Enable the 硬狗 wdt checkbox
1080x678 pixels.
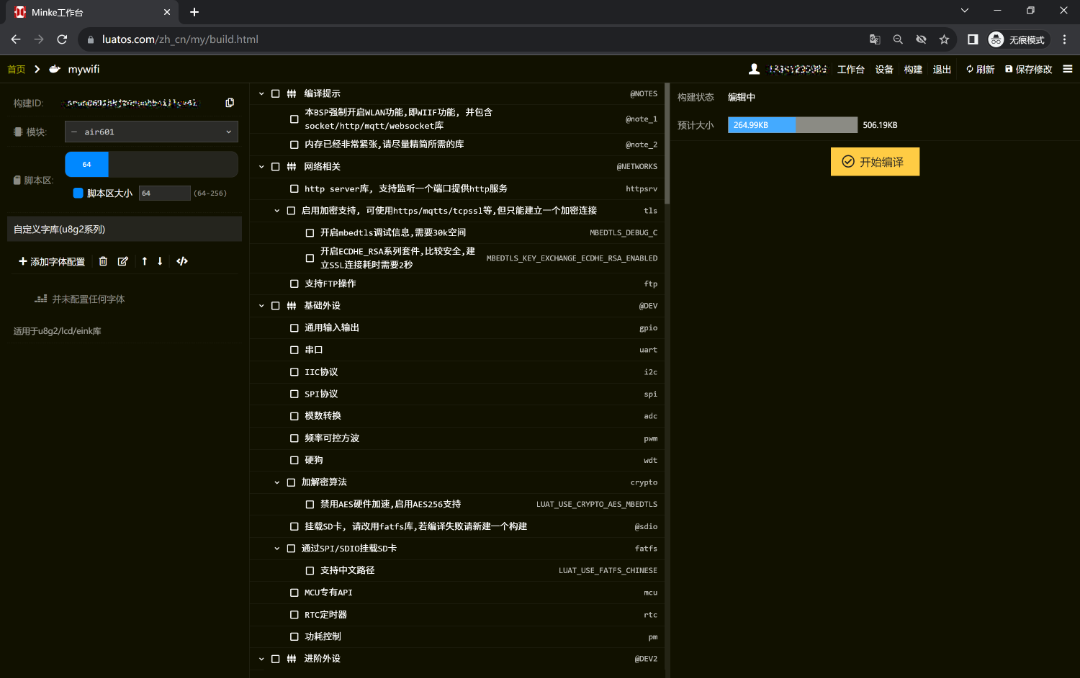click(294, 460)
